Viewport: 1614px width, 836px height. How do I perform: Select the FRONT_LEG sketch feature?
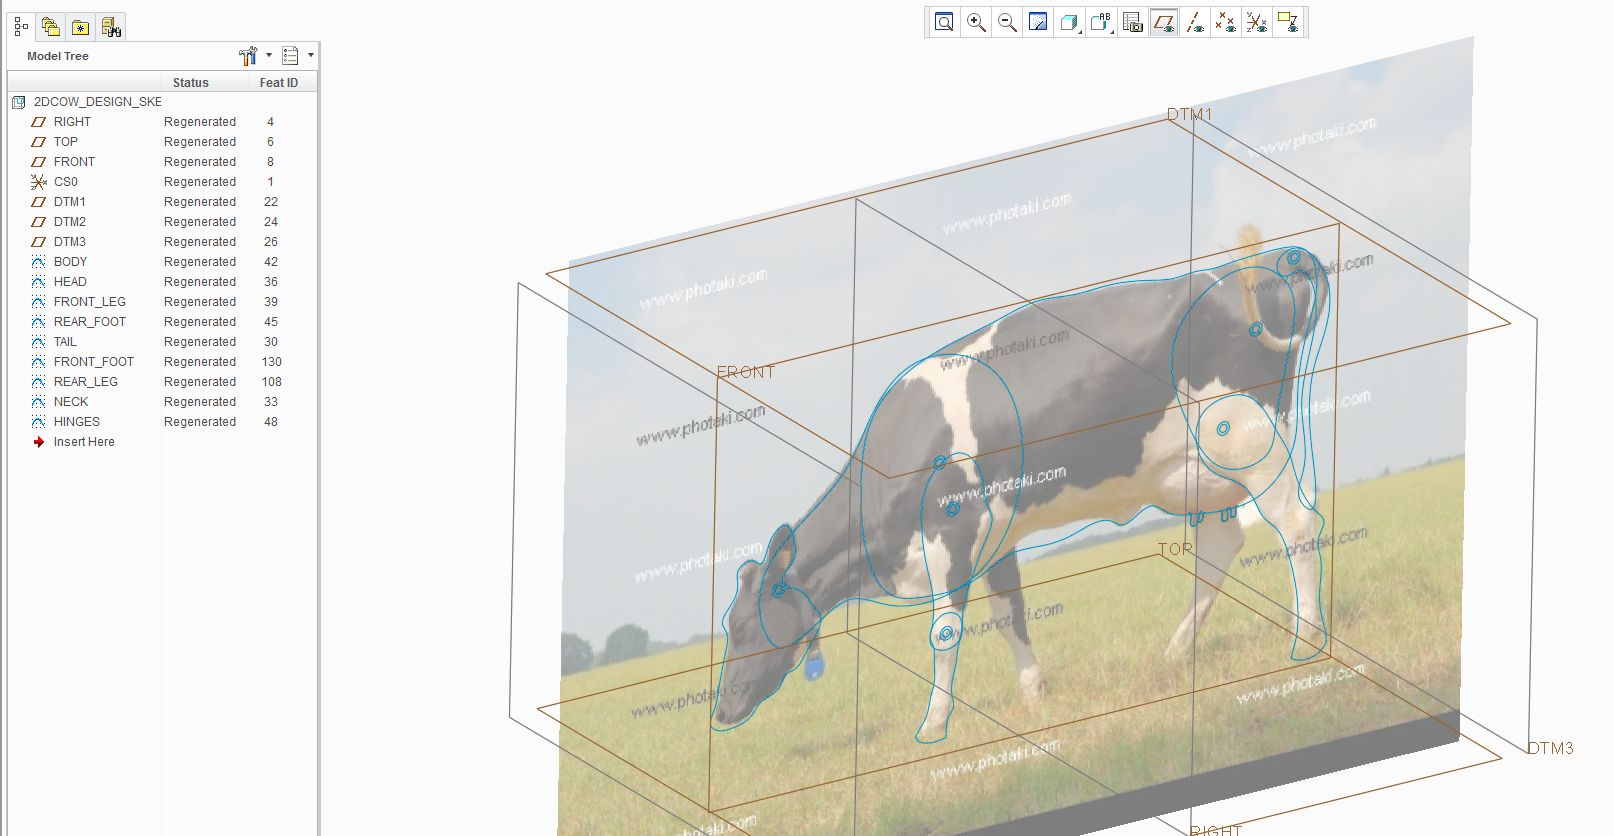pyautogui.click(x=90, y=302)
